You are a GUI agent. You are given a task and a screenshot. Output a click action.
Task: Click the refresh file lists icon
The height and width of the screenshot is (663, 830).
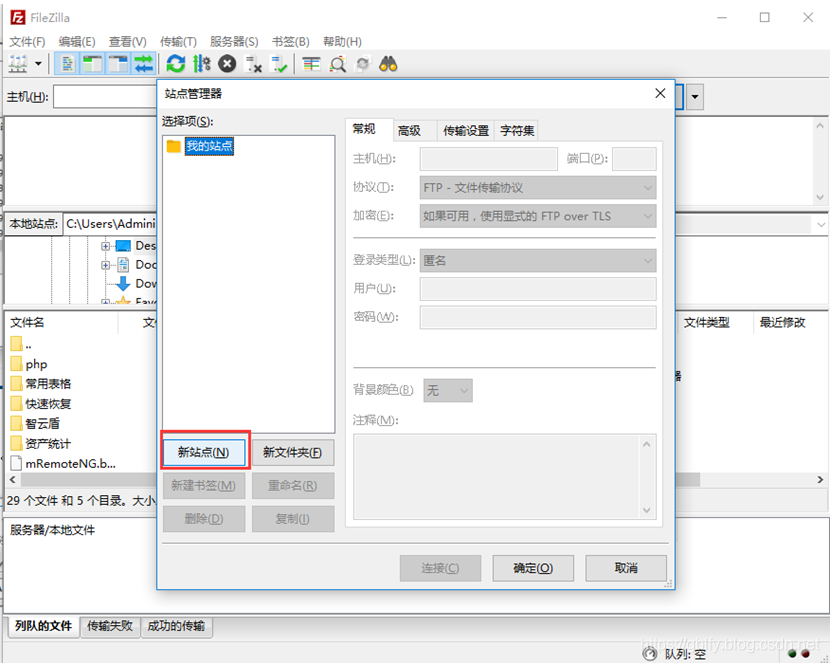click(176, 65)
